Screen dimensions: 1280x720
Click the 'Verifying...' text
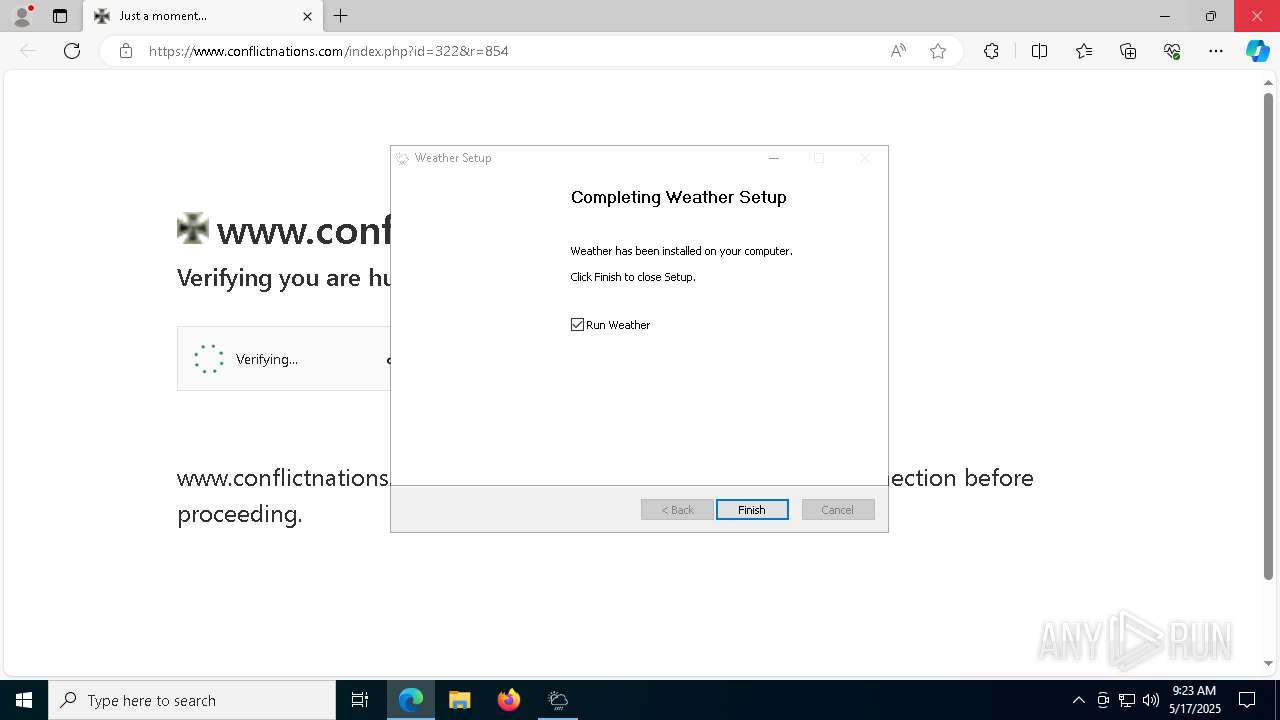267,359
